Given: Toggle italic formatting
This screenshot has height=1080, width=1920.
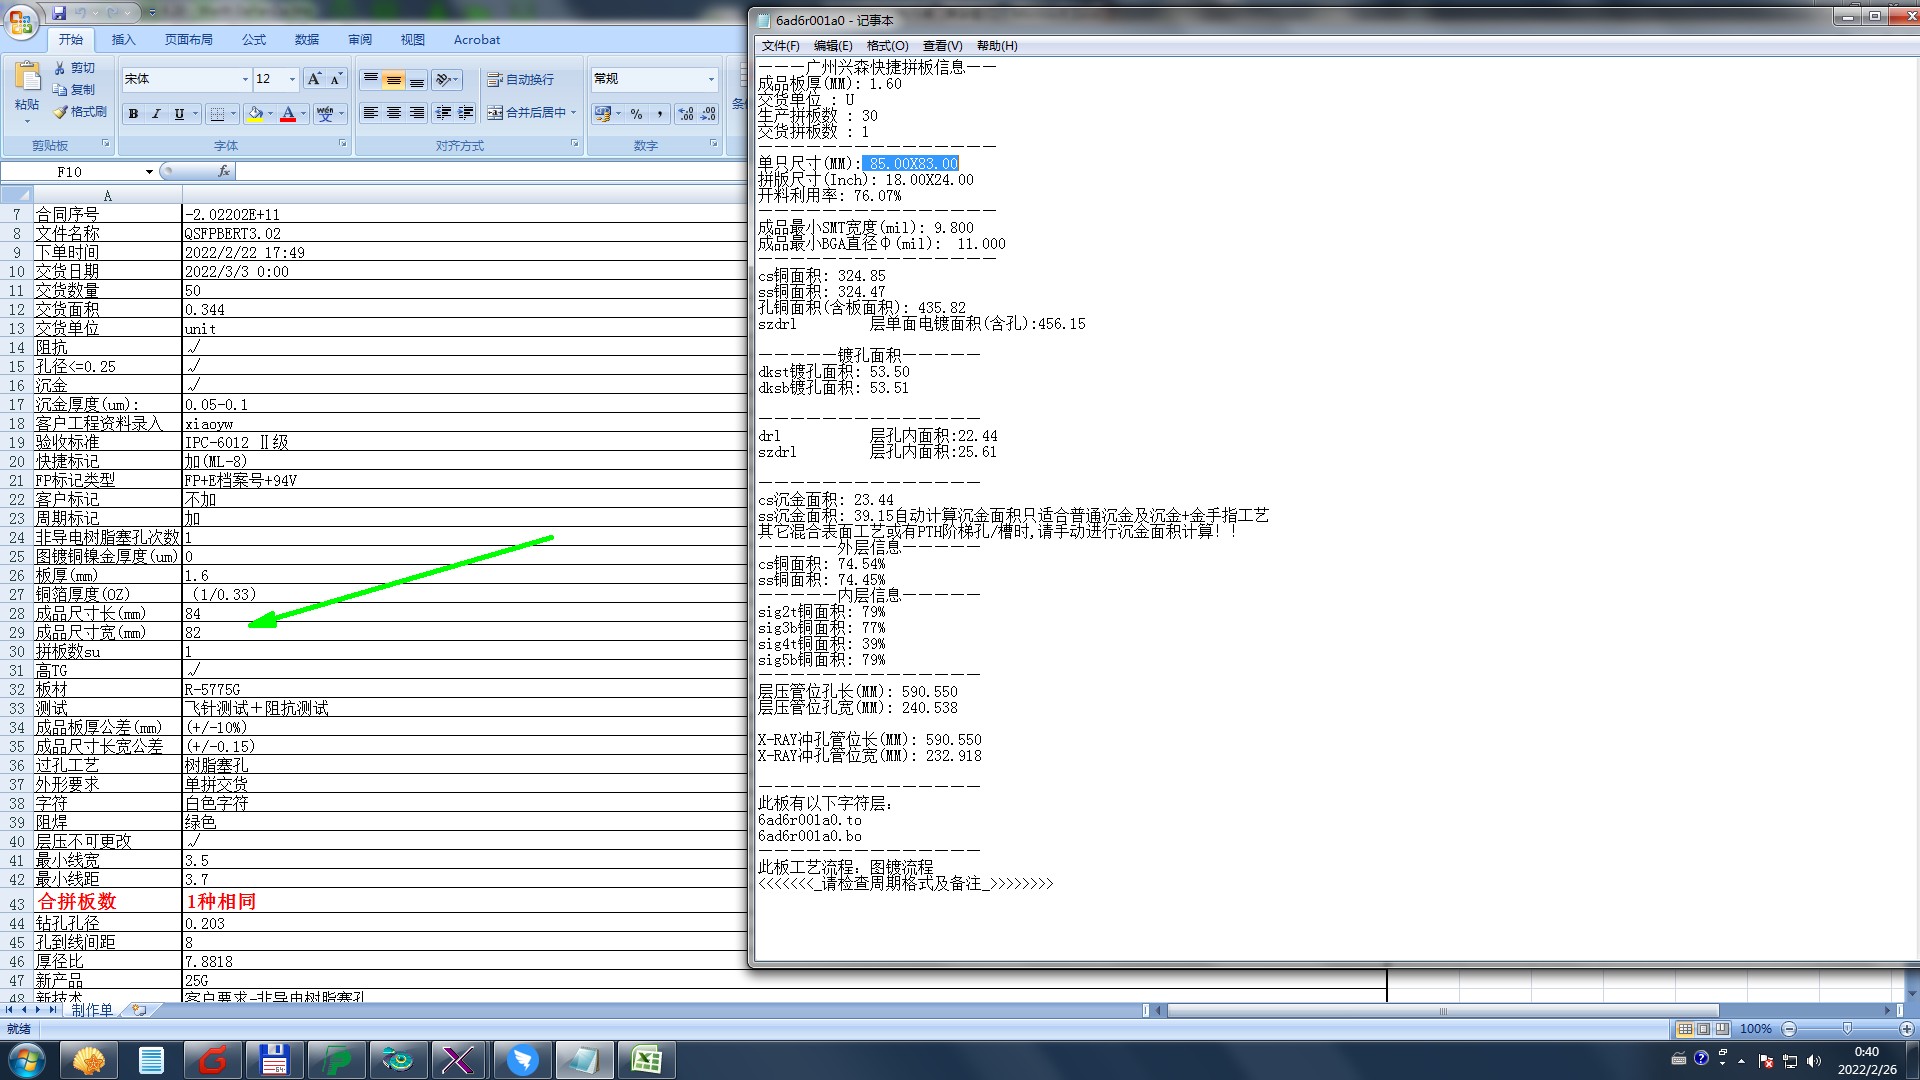Looking at the screenshot, I should point(156,114).
